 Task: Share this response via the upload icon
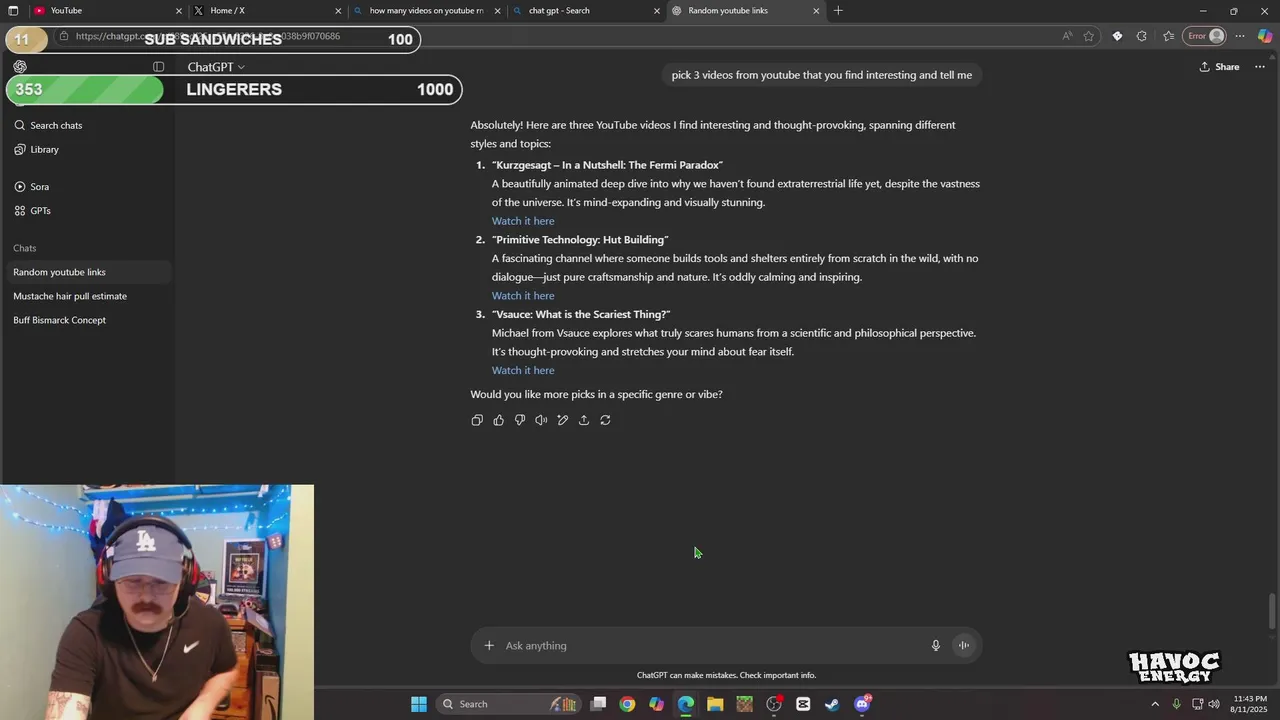[x=584, y=420]
